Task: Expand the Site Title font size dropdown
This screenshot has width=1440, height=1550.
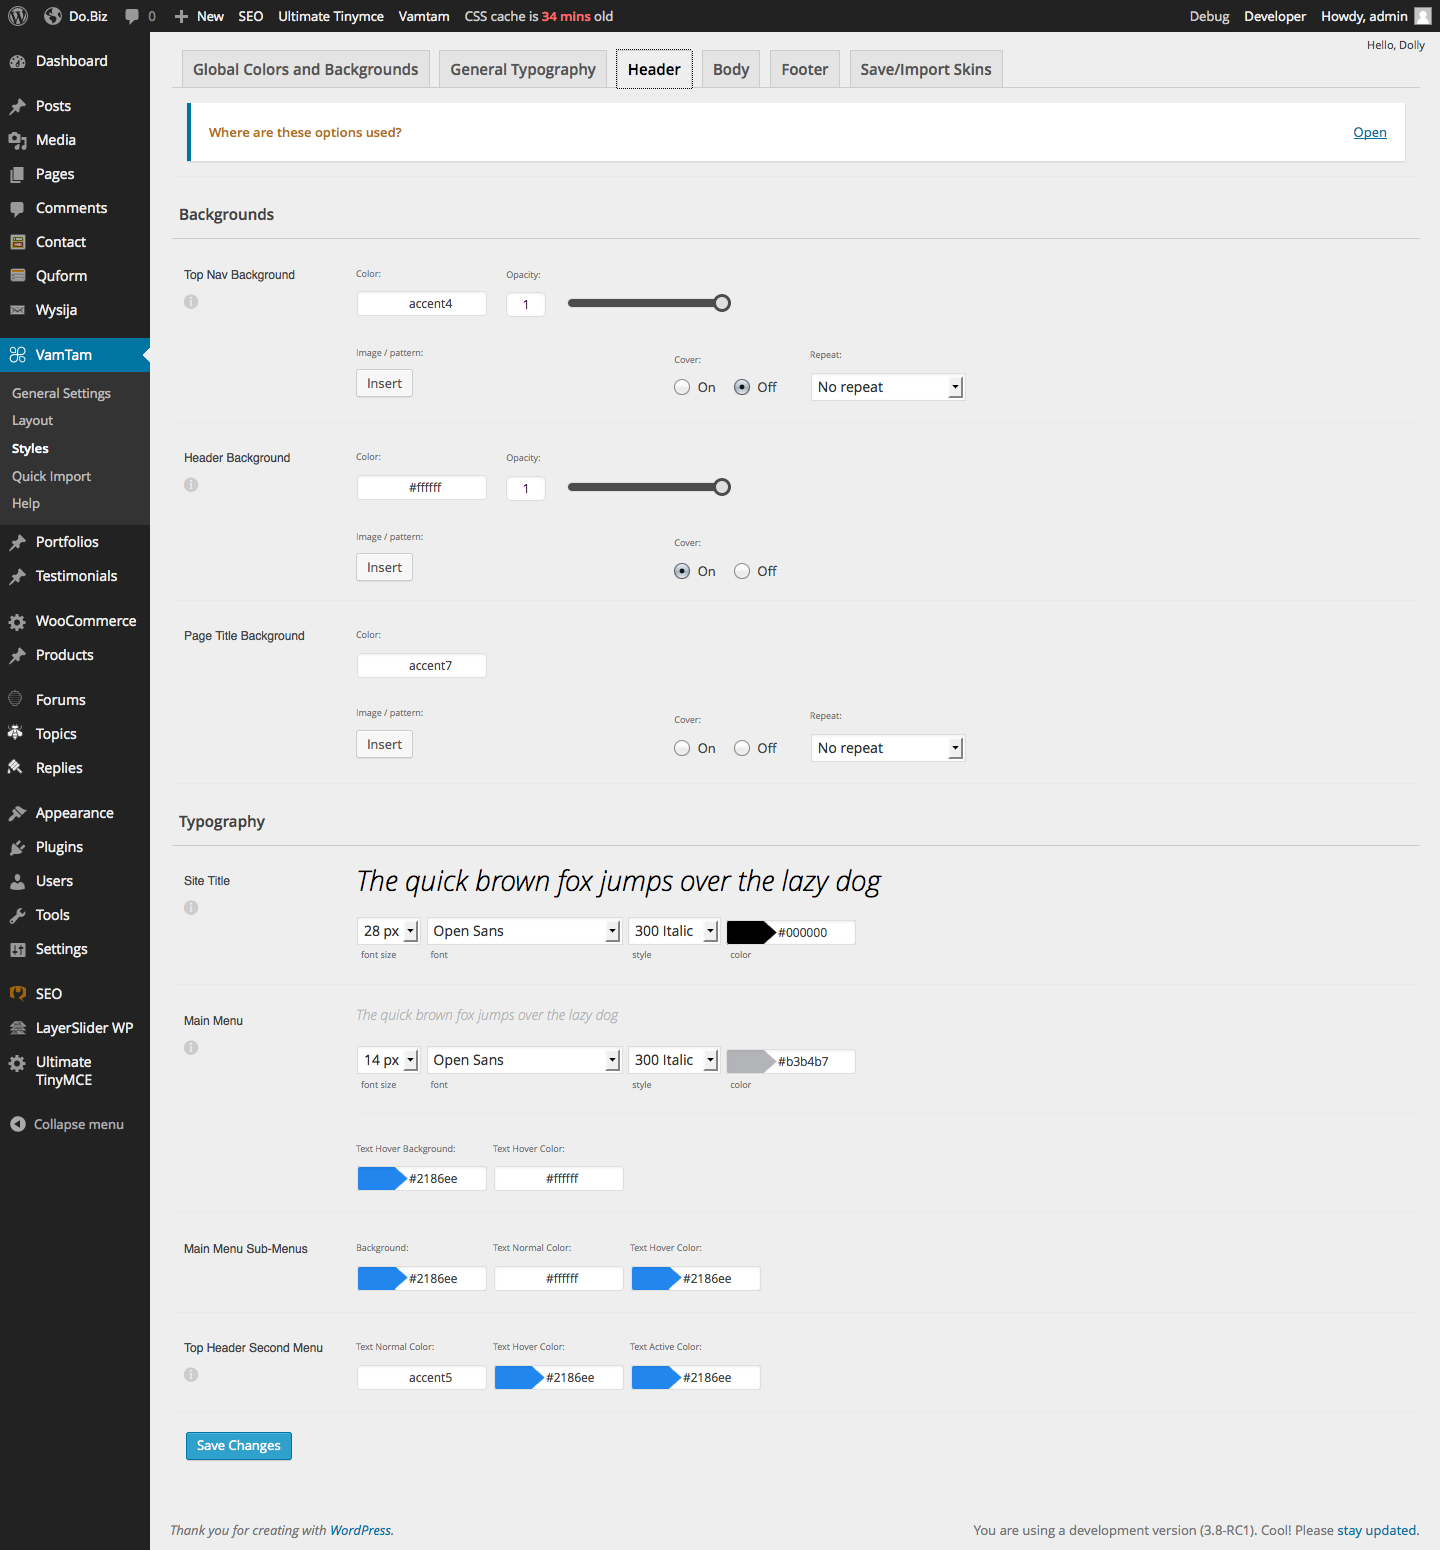Action: click(x=387, y=931)
